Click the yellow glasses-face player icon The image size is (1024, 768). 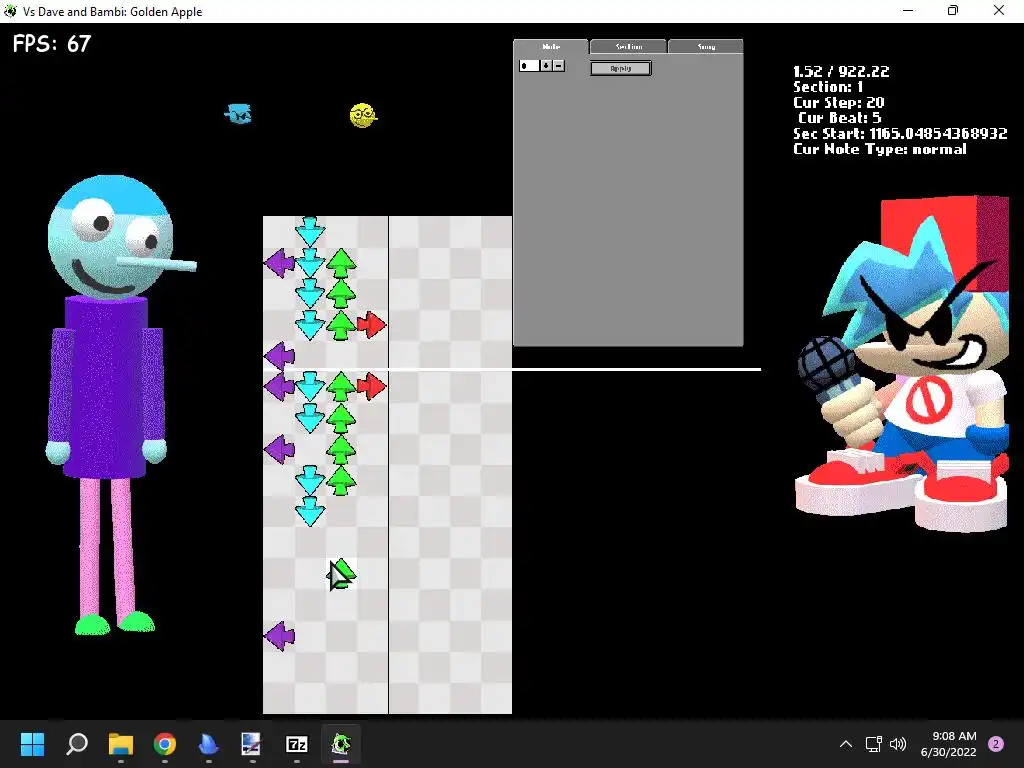click(363, 115)
